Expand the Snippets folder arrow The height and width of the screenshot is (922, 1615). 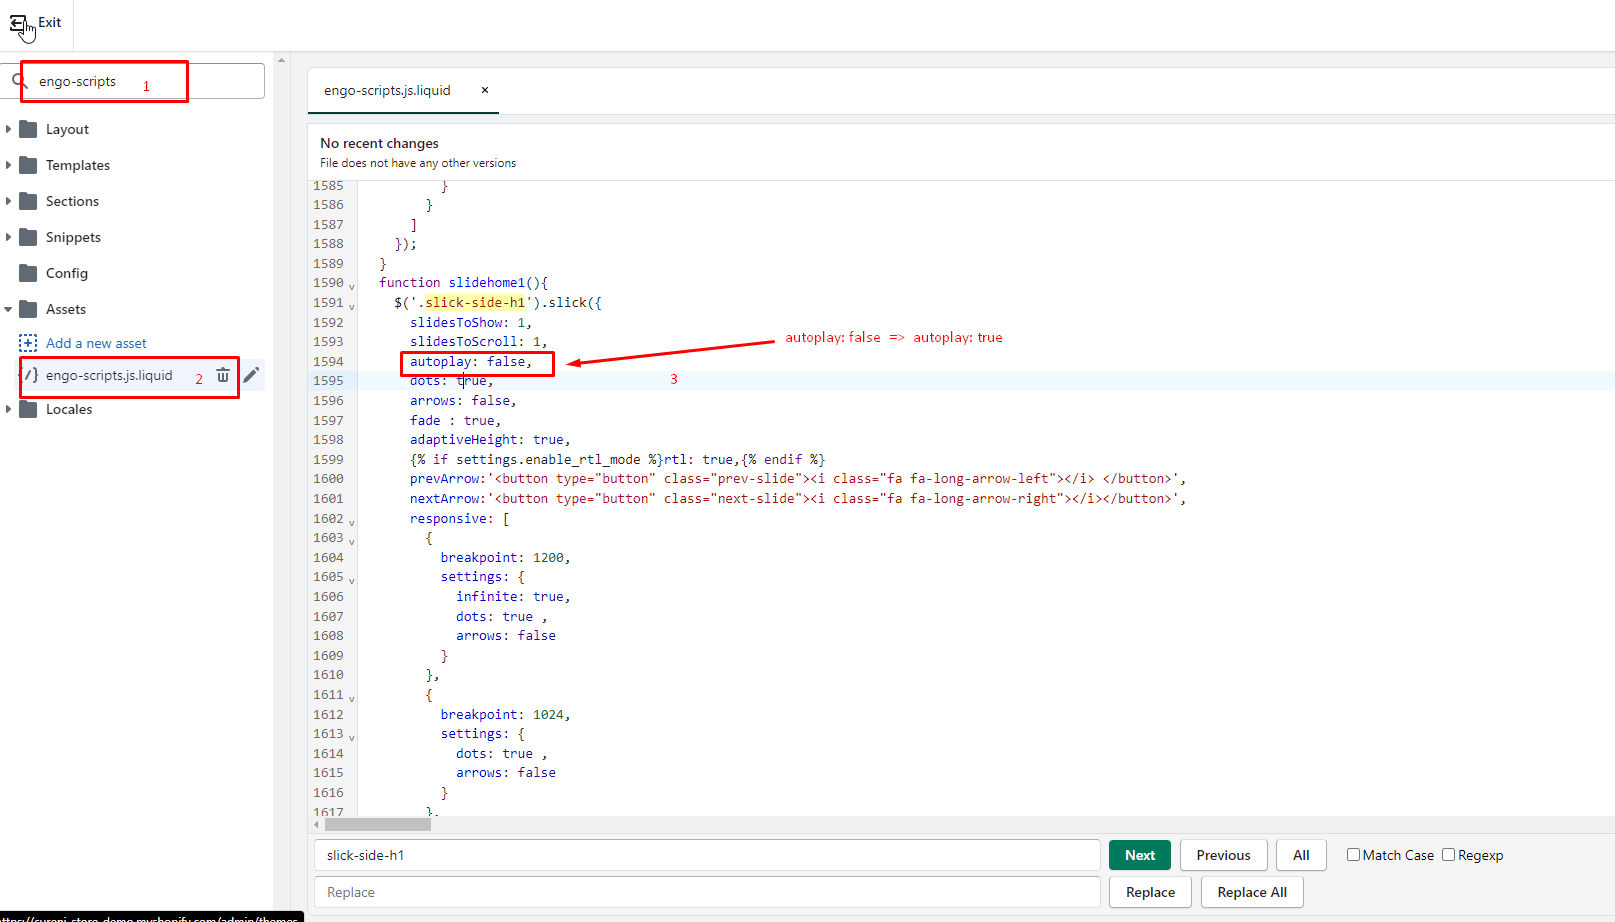(8, 237)
